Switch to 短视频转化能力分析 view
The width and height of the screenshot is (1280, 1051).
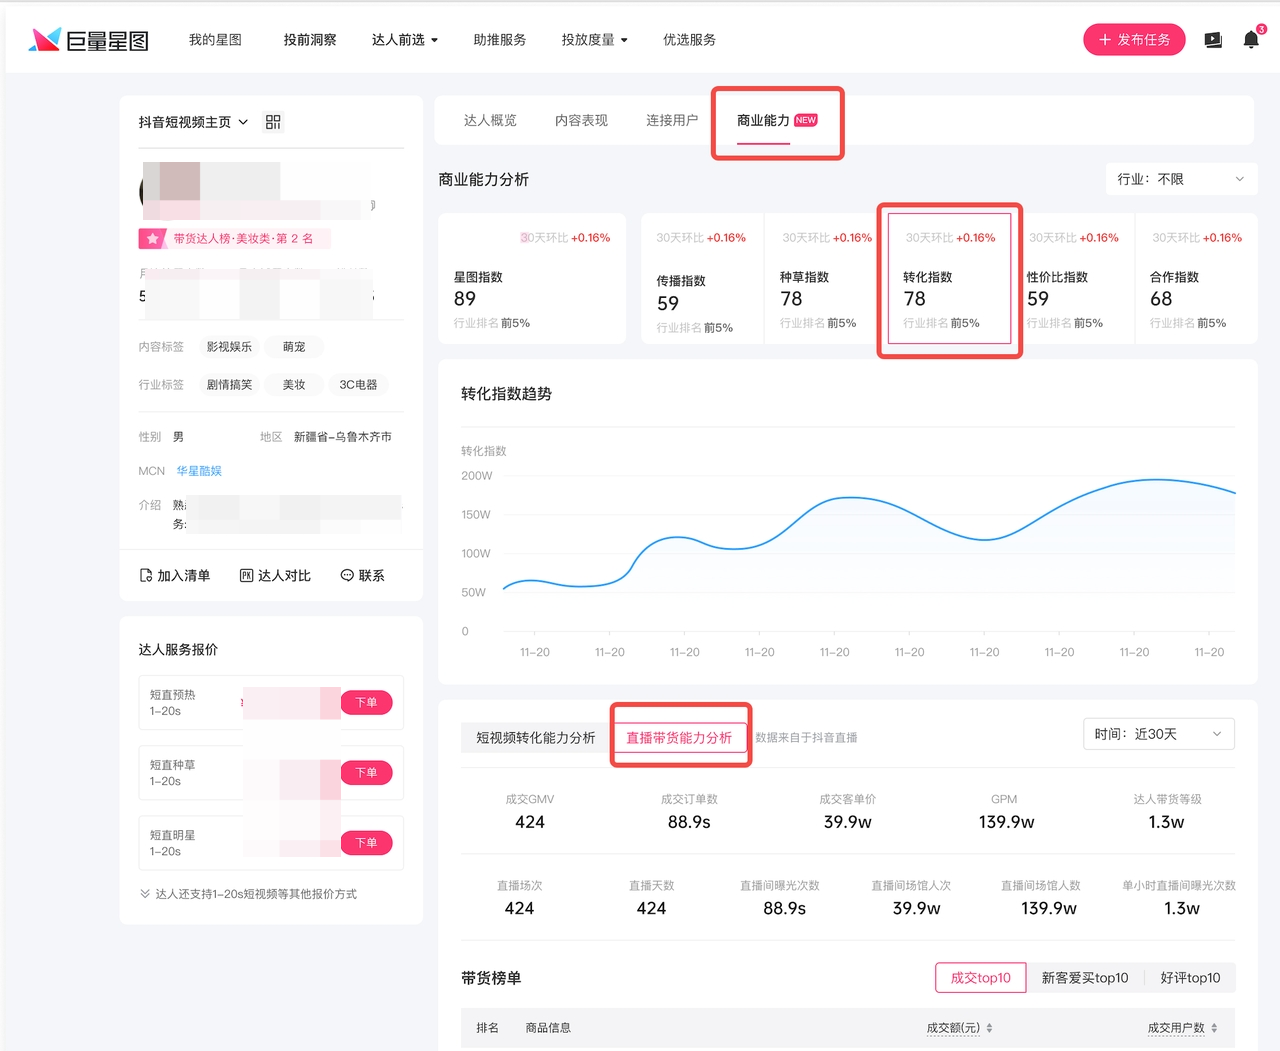point(535,738)
